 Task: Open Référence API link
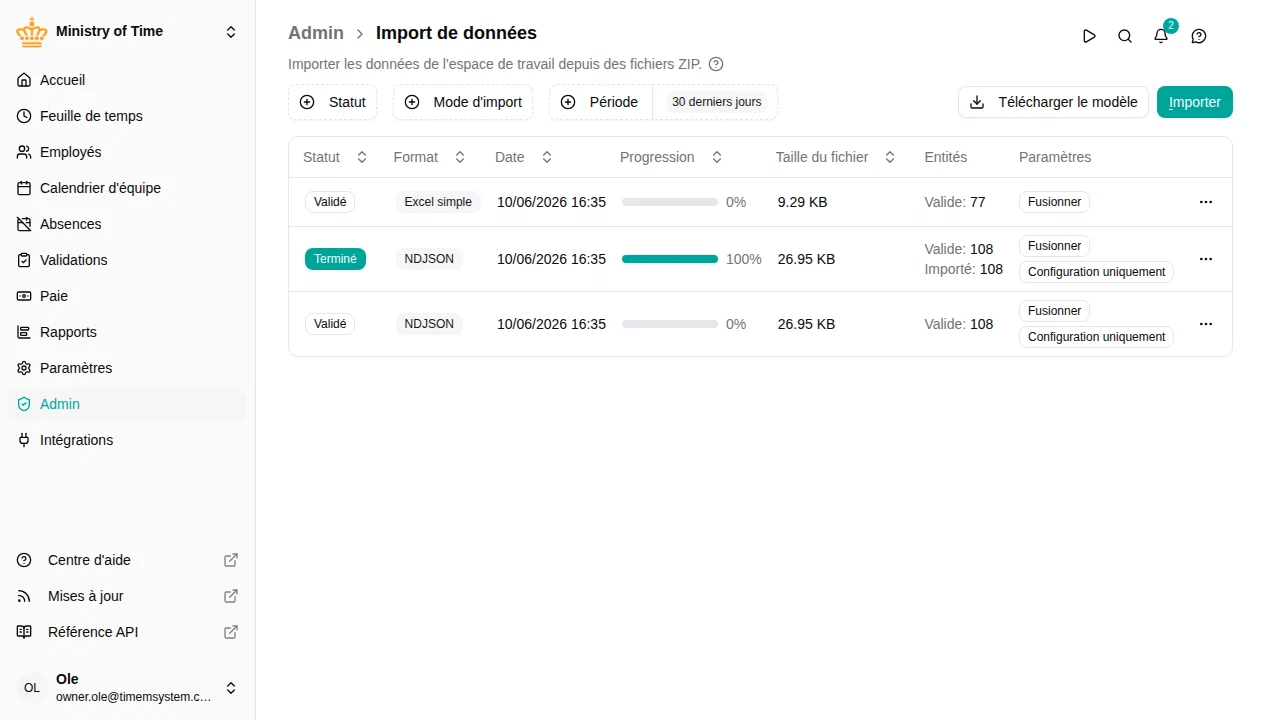(127, 632)
